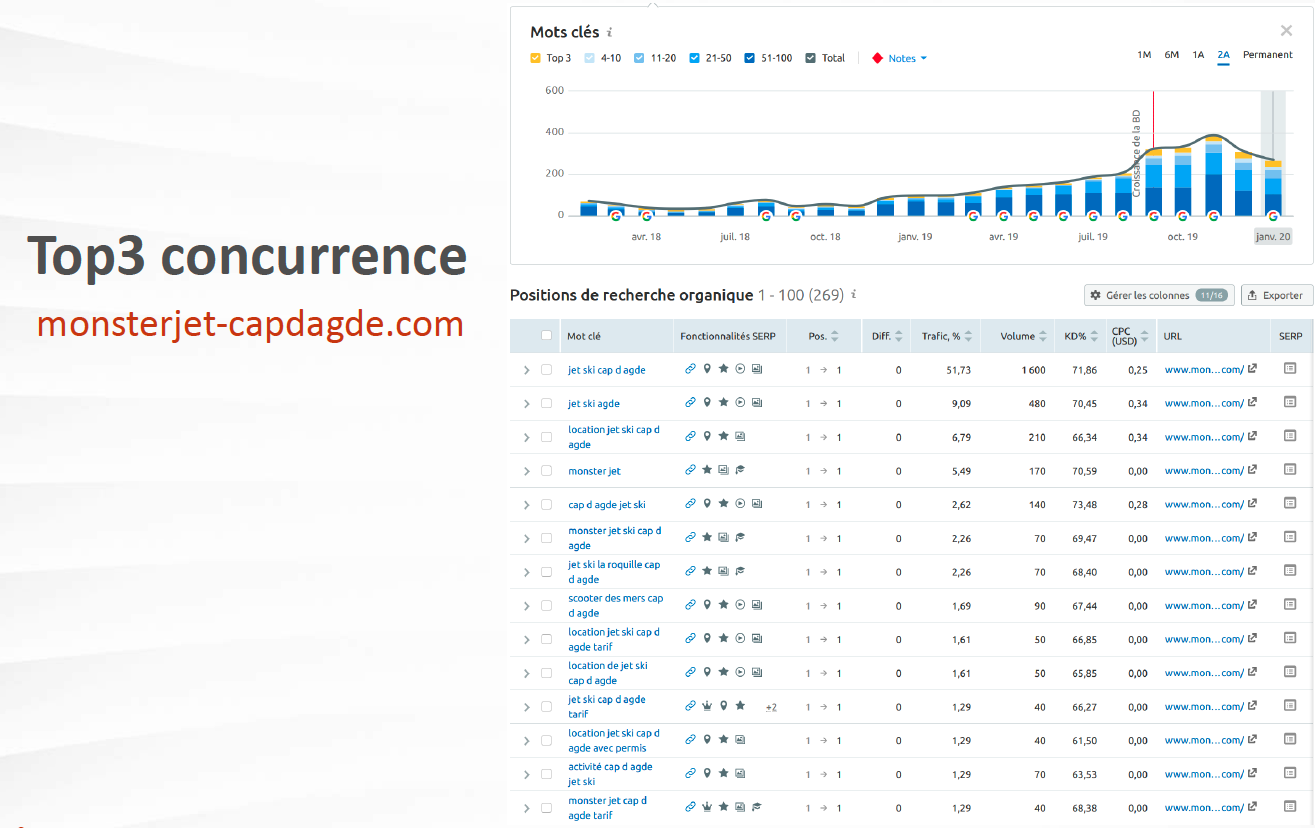Image resolution: width=1315 pixels, height=828 pixels.
Task: Click the highlighted janv. 20 chart bar
Action: pyautogui.click(x=1273, y=187)
